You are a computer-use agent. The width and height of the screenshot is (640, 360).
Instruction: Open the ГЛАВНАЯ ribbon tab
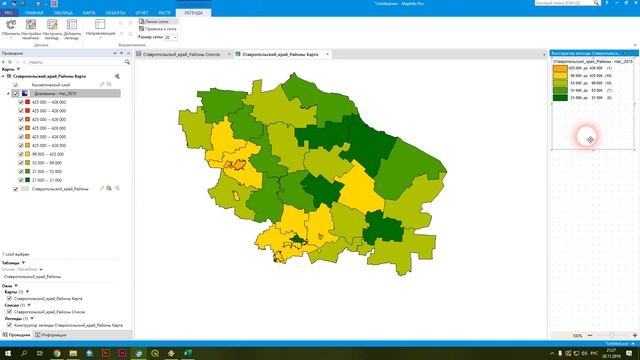pyautogui.click(x=34, y=13)
